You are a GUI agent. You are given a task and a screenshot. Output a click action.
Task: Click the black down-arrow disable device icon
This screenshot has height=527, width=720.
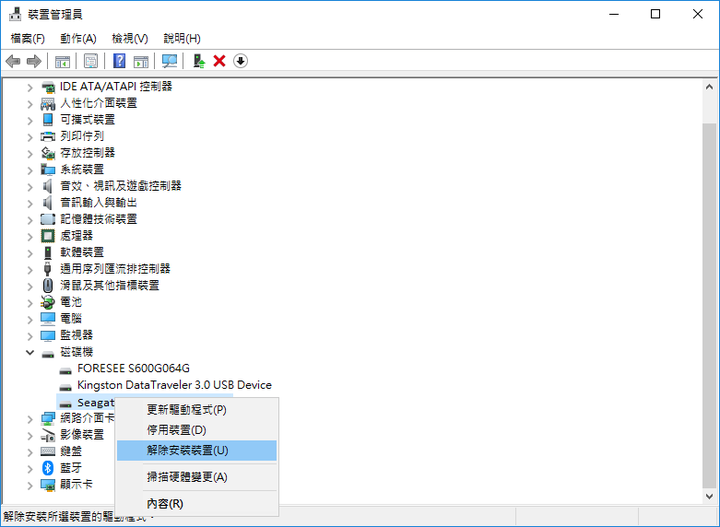click(241, 61)
